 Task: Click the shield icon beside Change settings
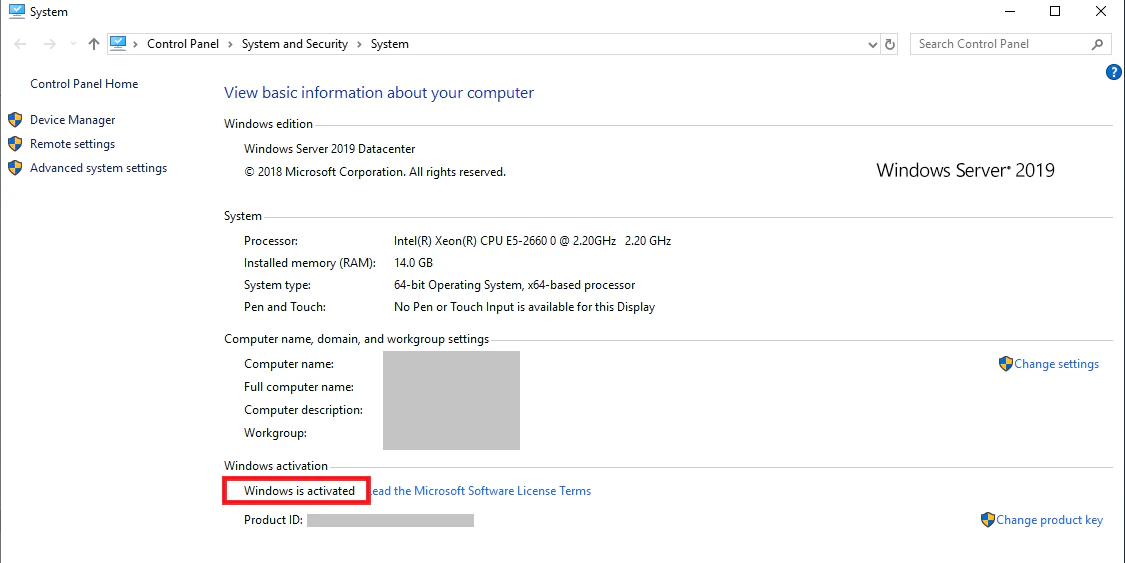click(x=1005, y=364)
